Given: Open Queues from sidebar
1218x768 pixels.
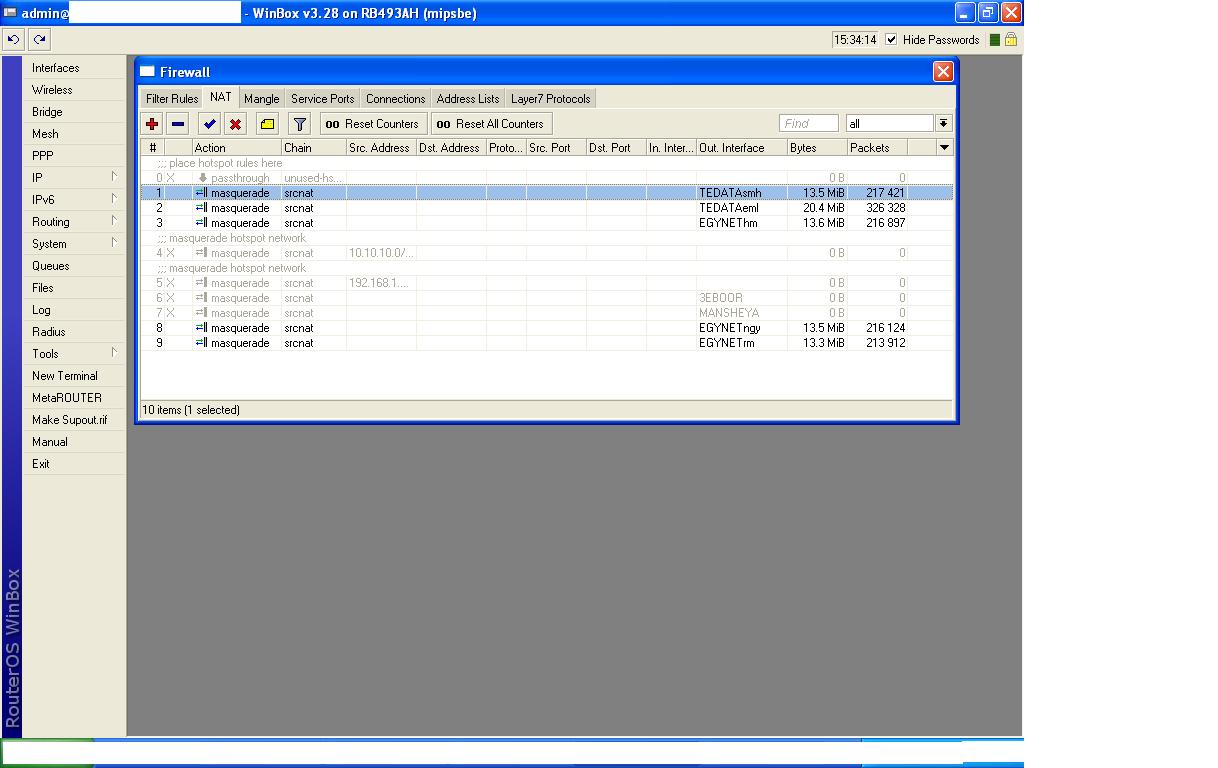Looking at the screenshot, I should 74,266.
